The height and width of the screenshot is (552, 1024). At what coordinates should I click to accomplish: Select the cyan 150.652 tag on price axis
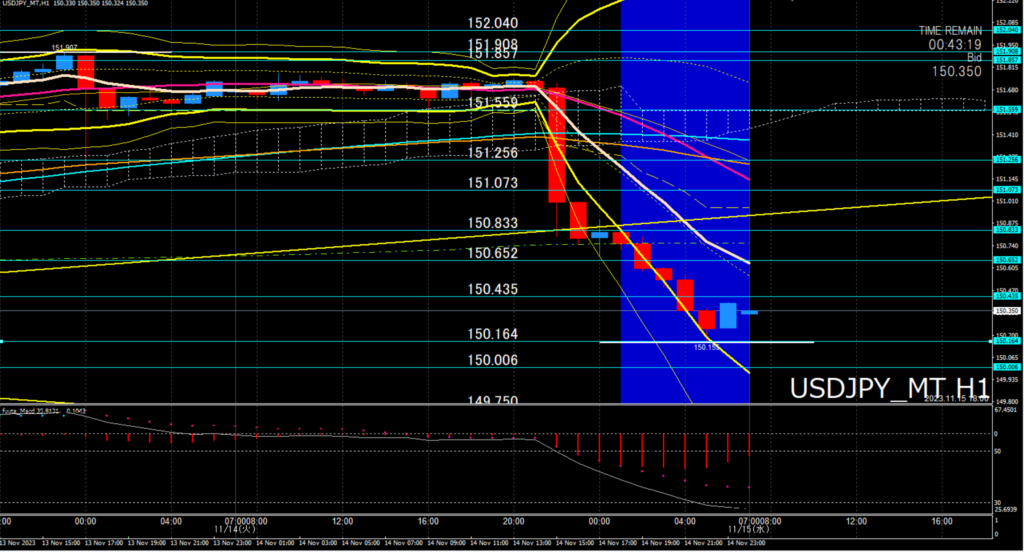pos(1006,260)
